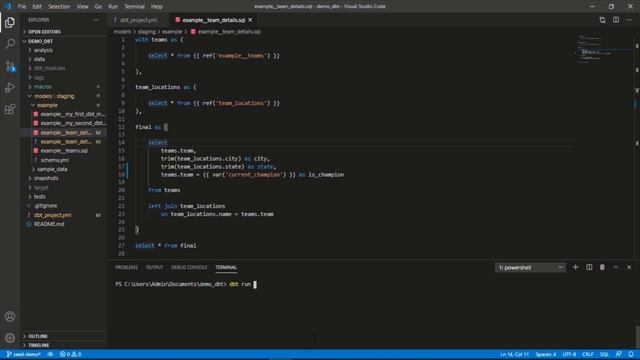Click the terminal command input line
This screenshot has width=640, height=360.
coord(186,284)
